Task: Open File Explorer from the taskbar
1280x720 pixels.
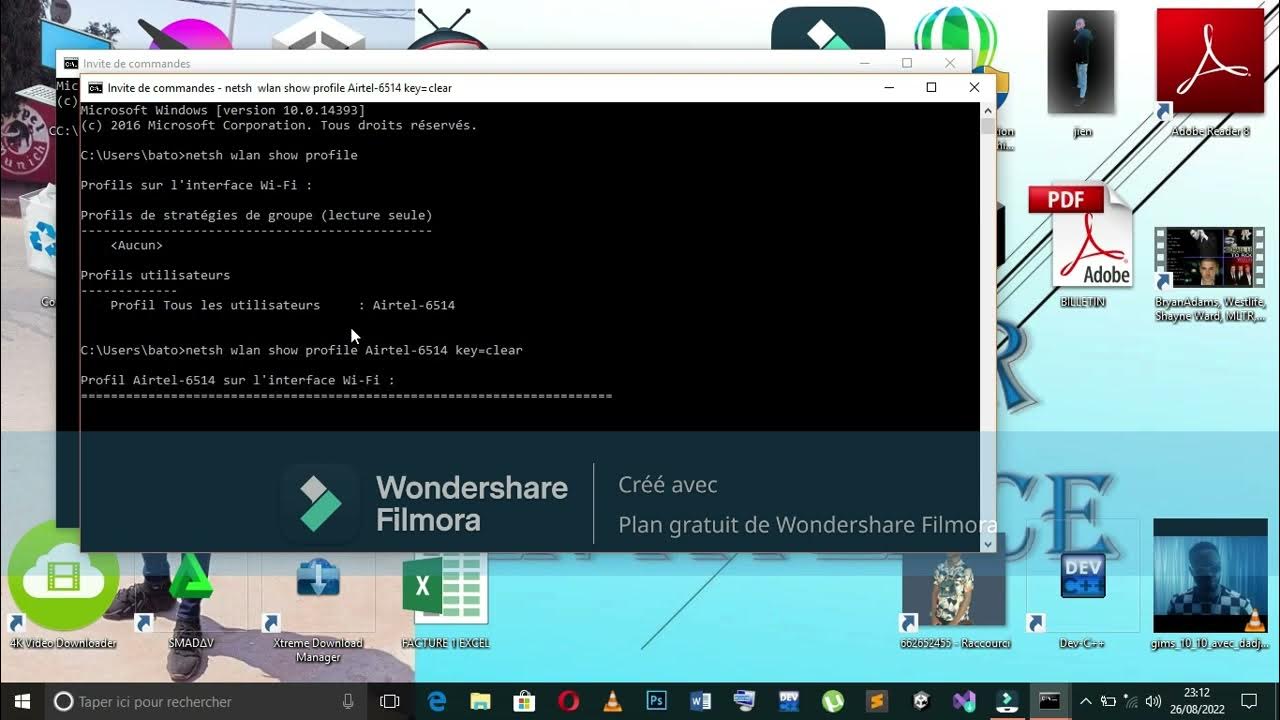Action: tap(481, 701)
